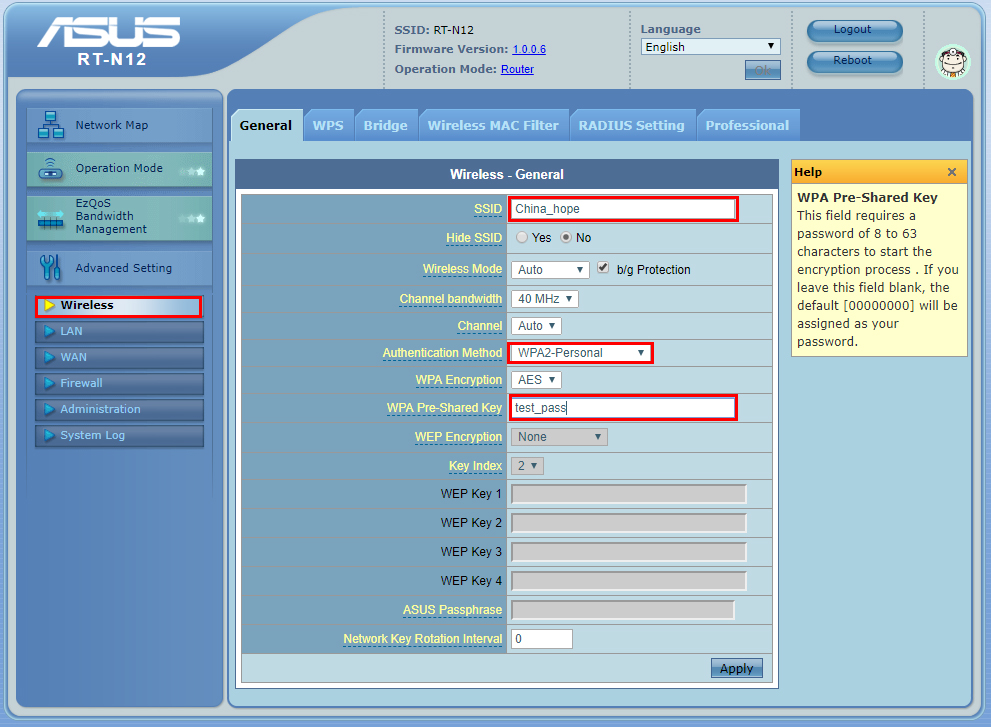Select Yes for Hide SSID
This screenshot has width=991, height=727.
coord(522,238)
